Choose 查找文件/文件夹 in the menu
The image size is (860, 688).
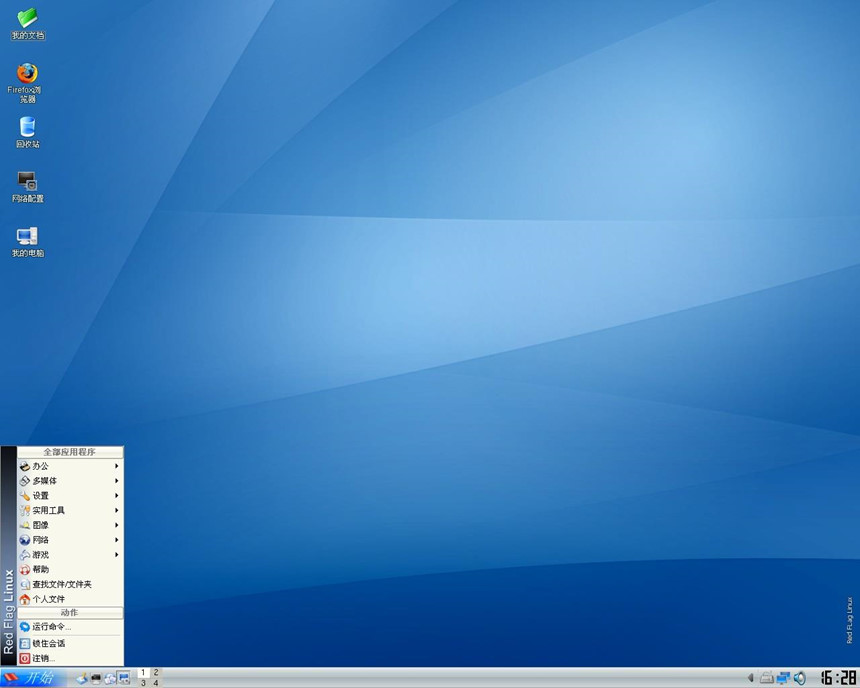61,584
